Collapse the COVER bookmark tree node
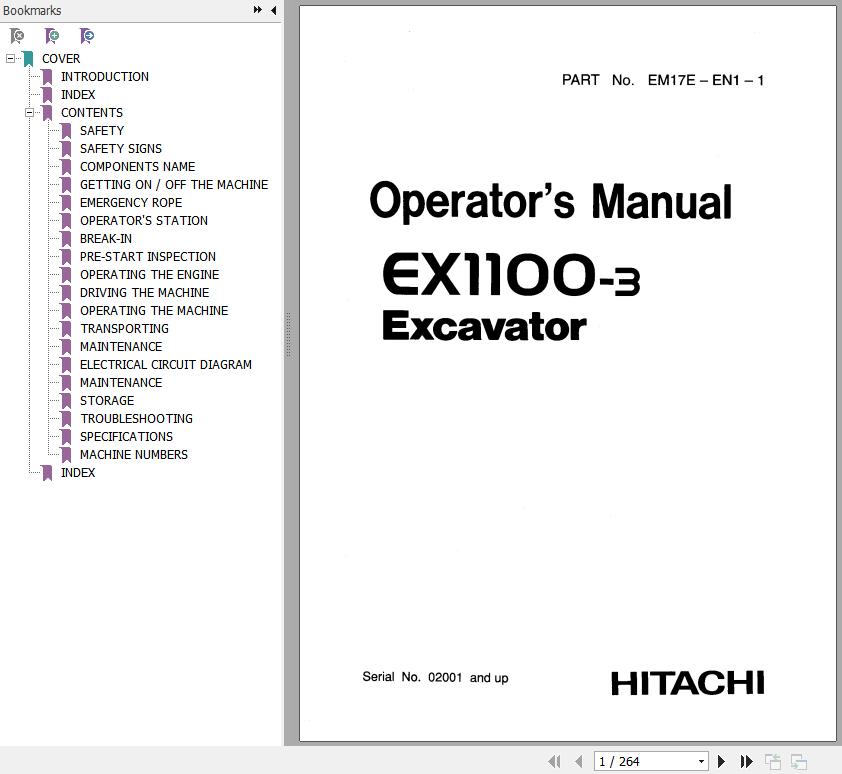 10,59
